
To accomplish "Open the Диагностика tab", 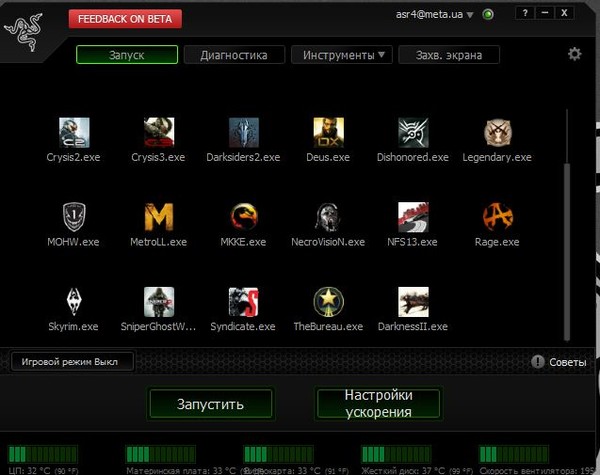I will pos(234,55).
